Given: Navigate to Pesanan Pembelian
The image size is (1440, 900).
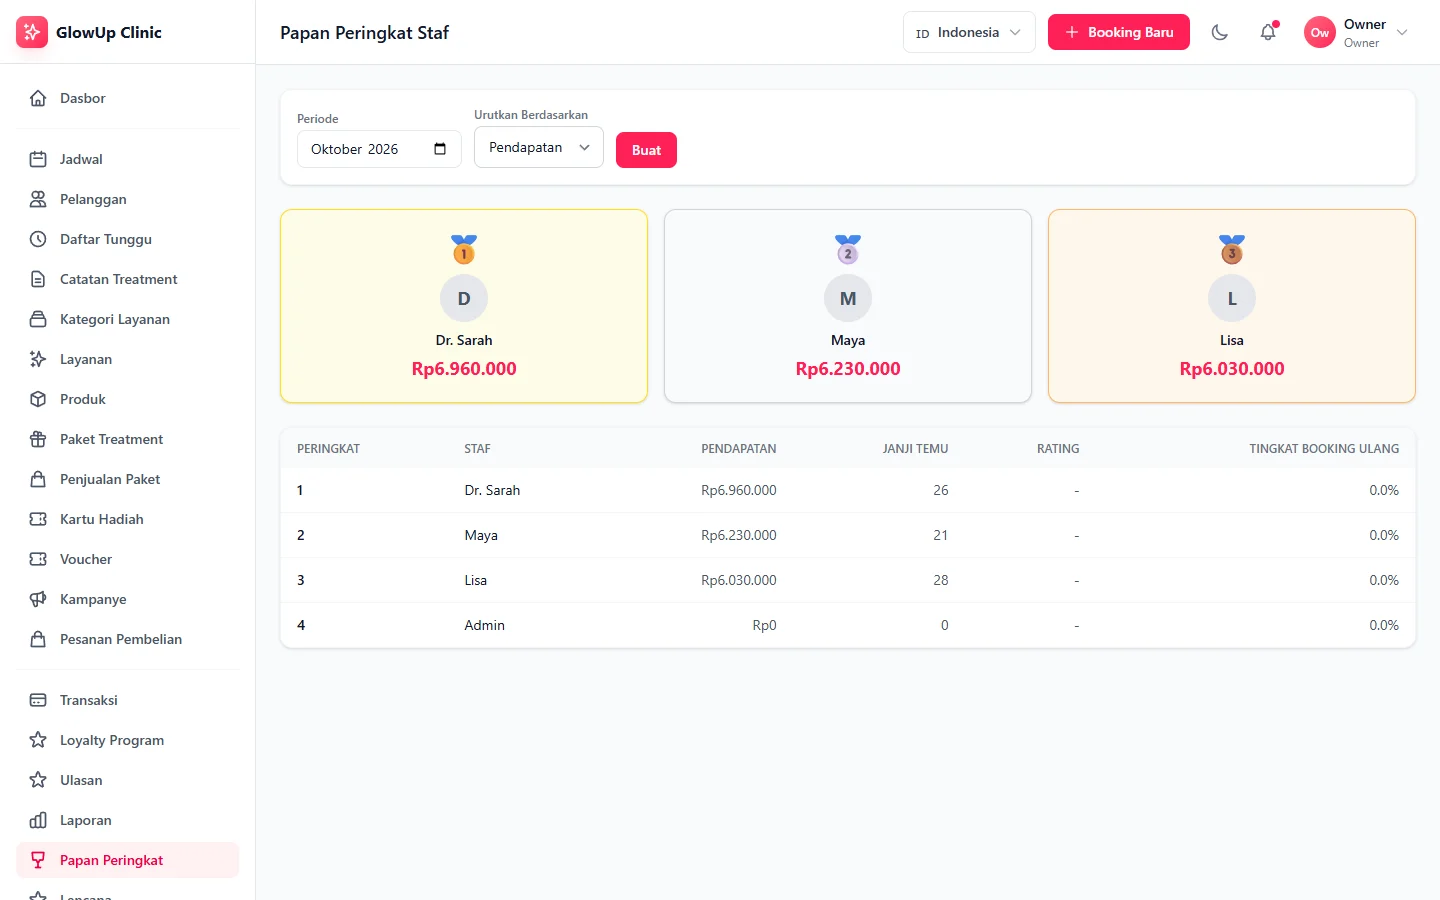Looking at the screenshot, I should pos(128,639).
